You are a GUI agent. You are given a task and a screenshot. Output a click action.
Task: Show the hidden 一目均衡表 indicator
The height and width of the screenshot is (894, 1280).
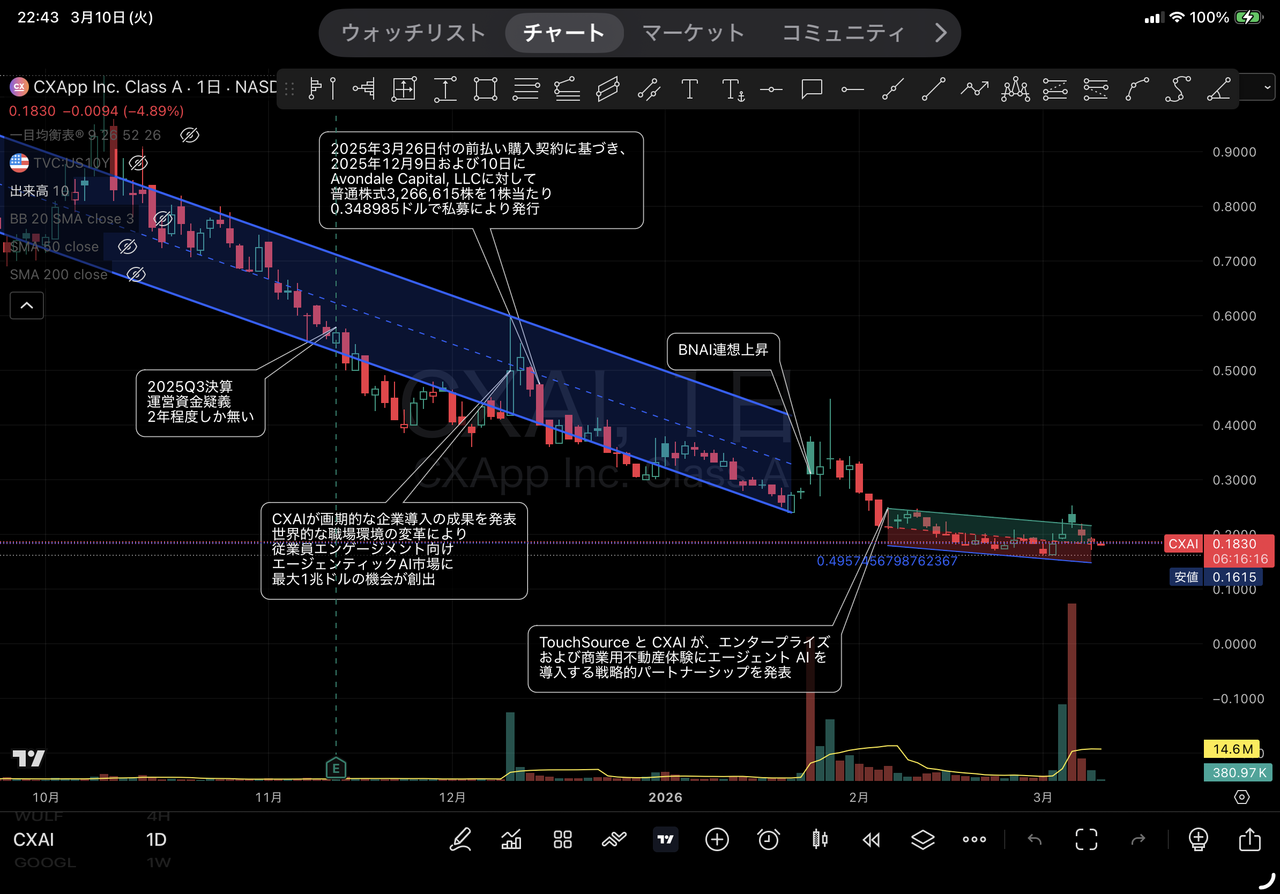tap(189, 134)
